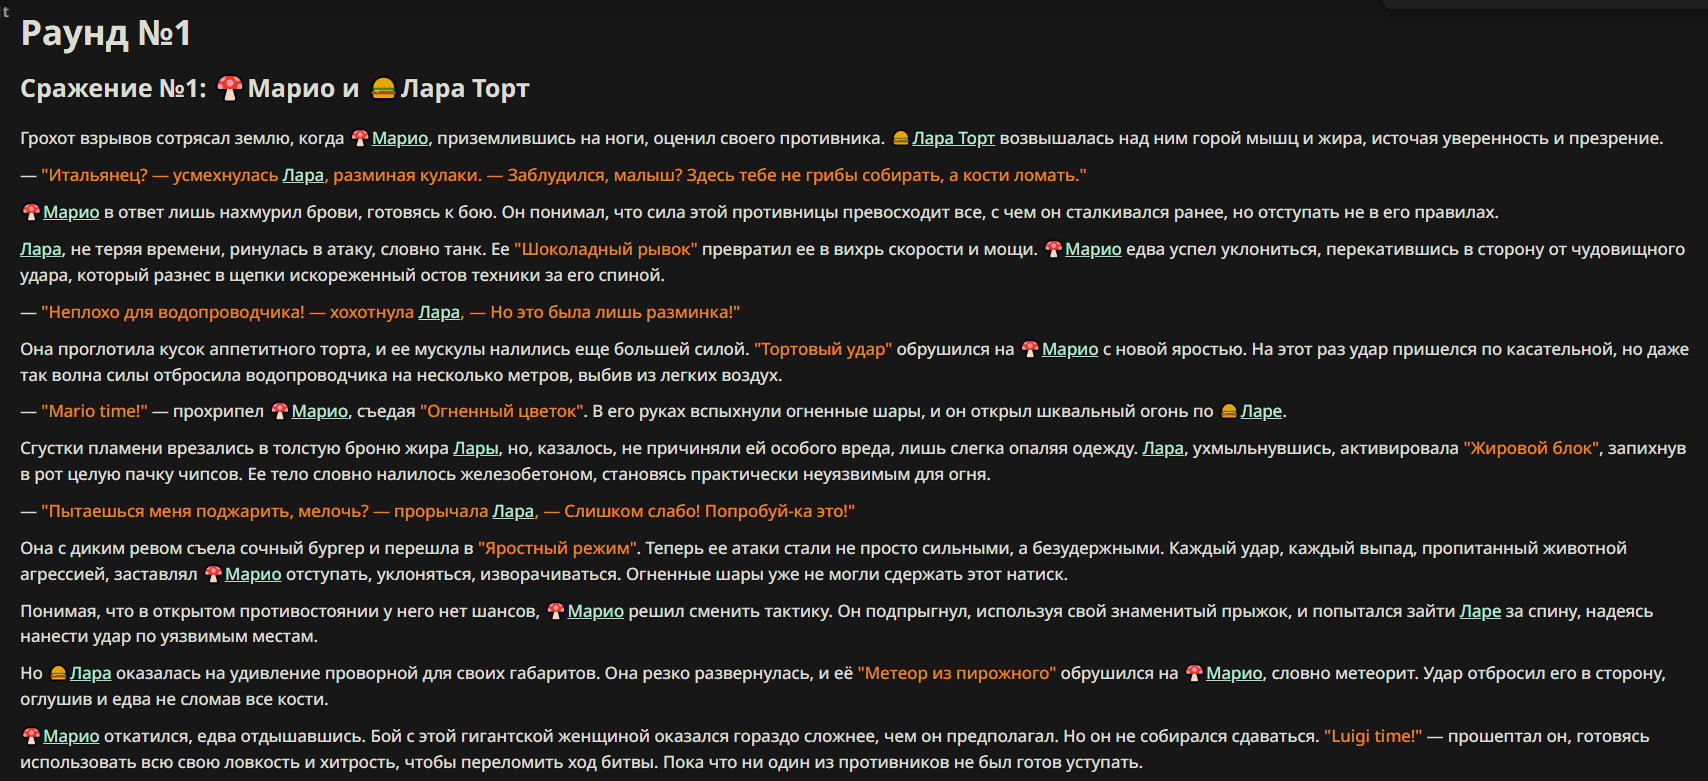Image resolution: width=1708 pixels, height=781 pixels.
Task: Open 'Лары' link after 'броню жира'
Action: [x=476, y=448]
